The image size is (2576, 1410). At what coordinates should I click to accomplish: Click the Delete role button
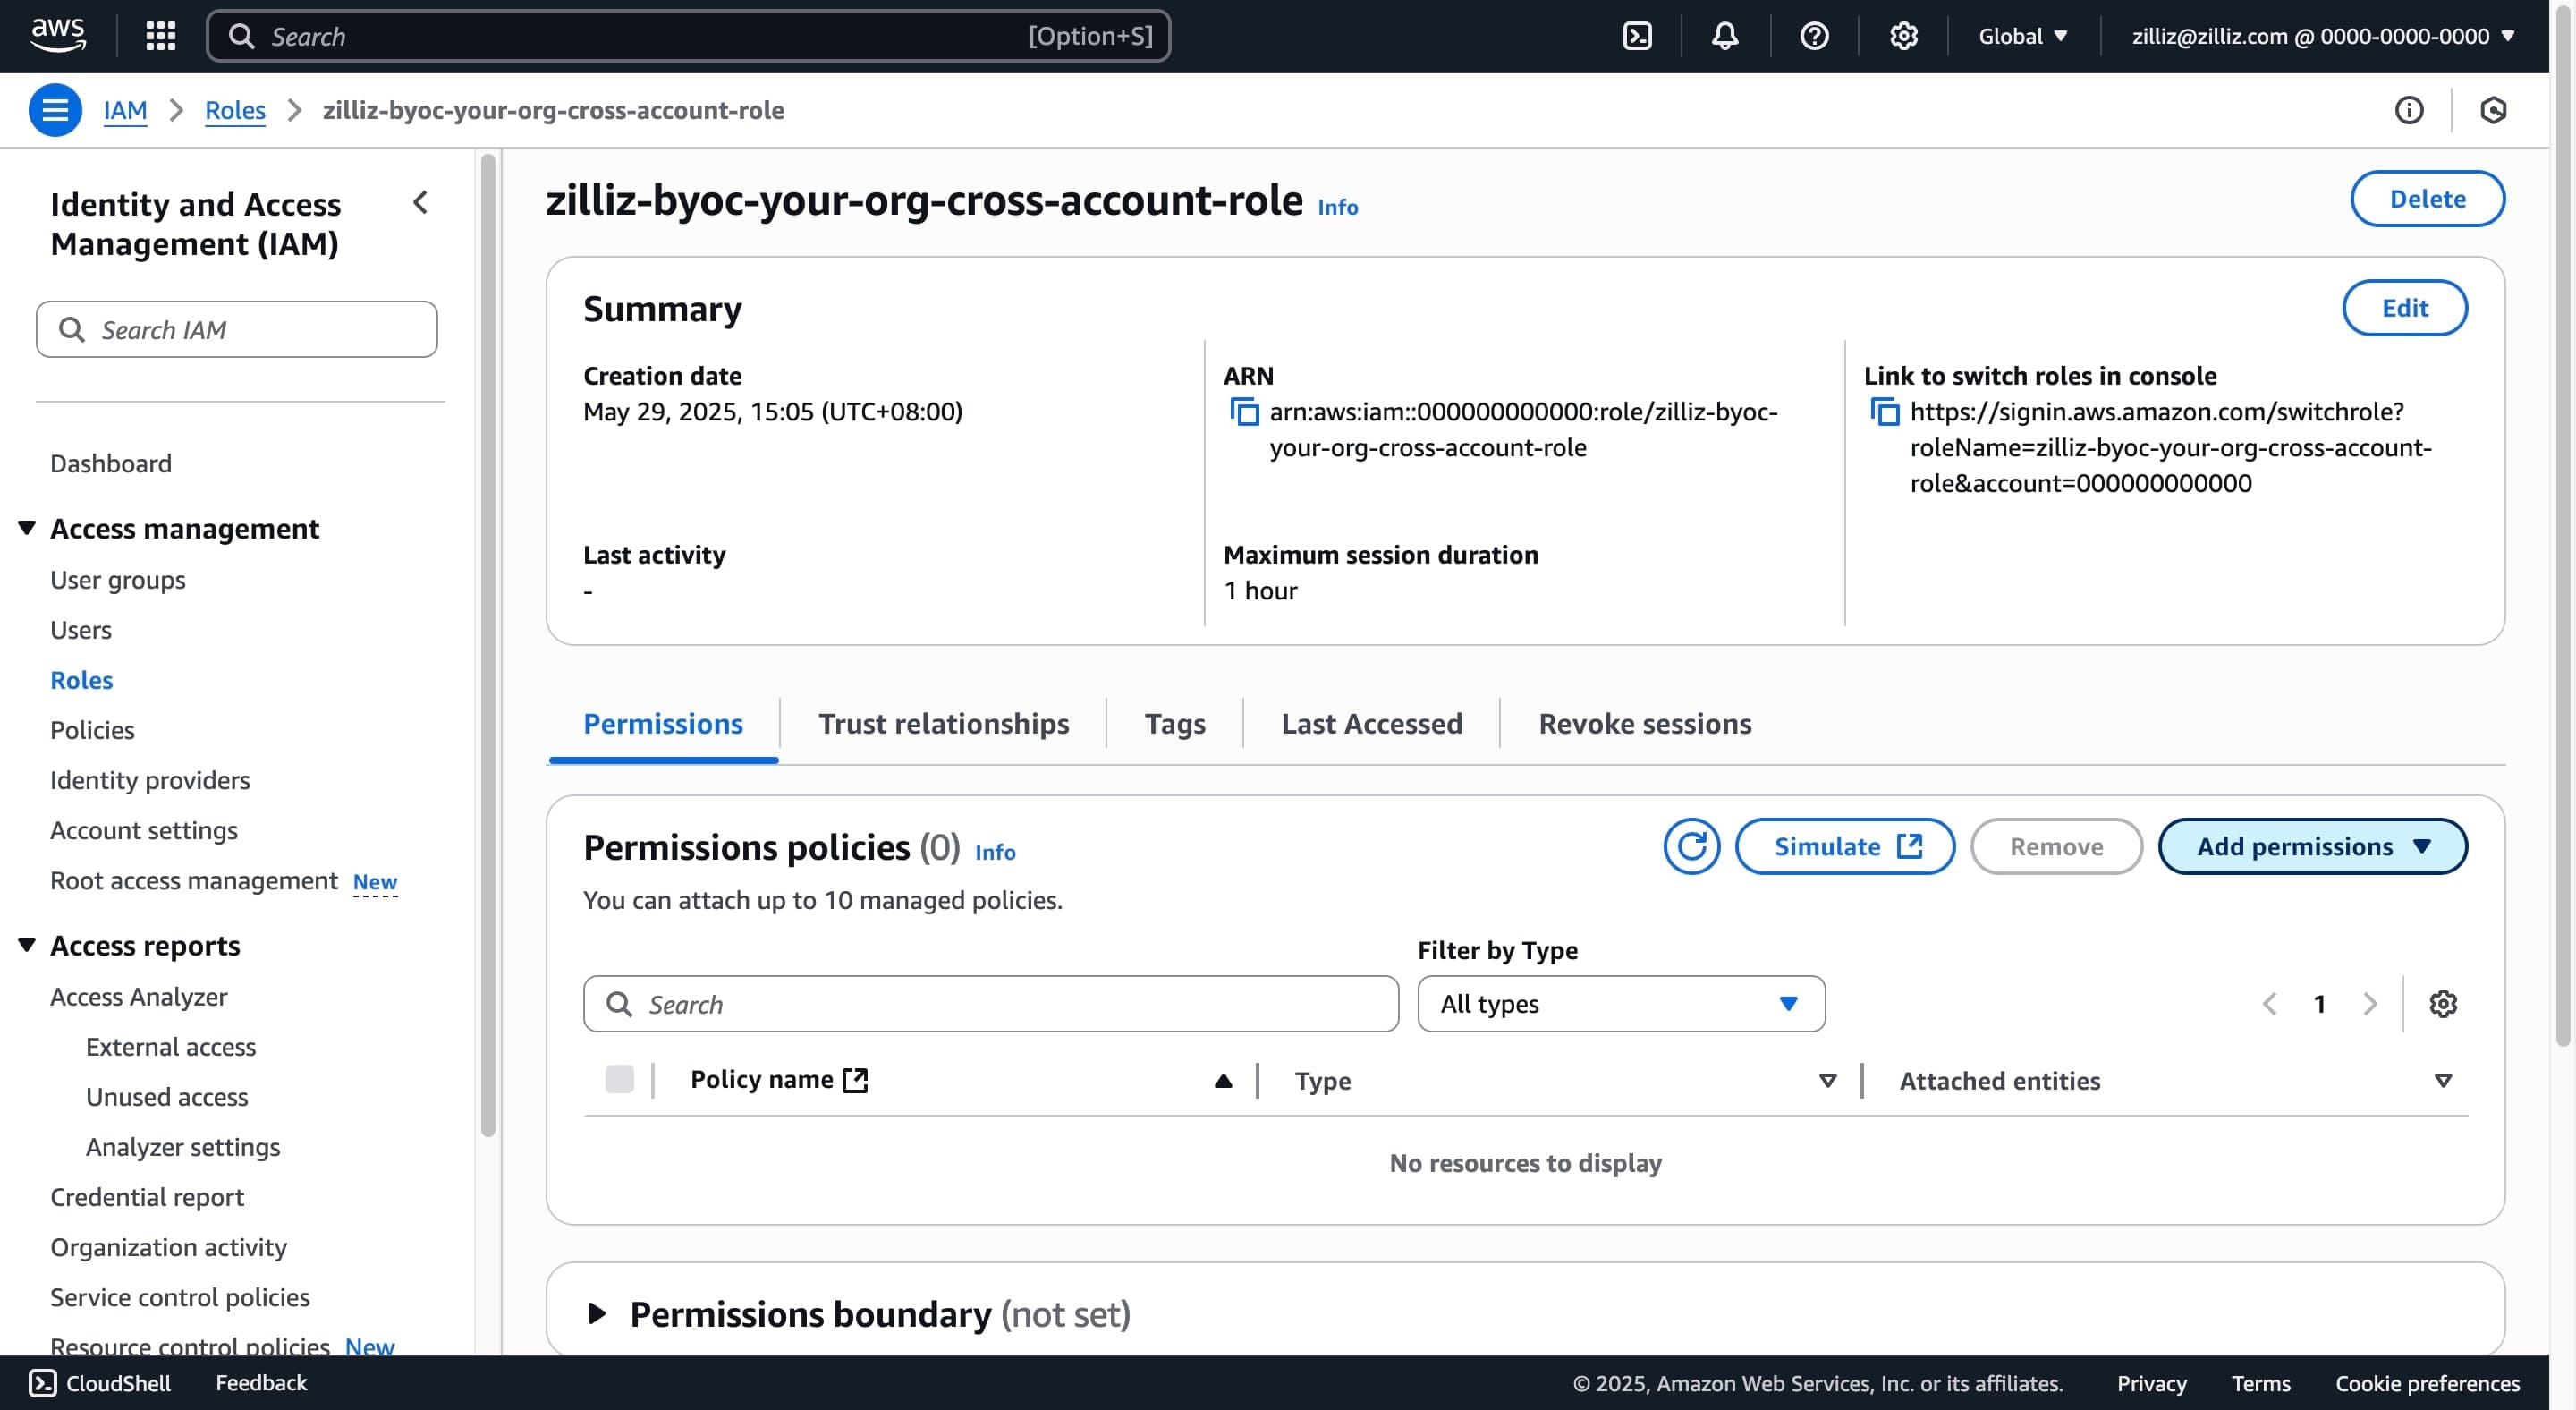tap(2427, 198)
